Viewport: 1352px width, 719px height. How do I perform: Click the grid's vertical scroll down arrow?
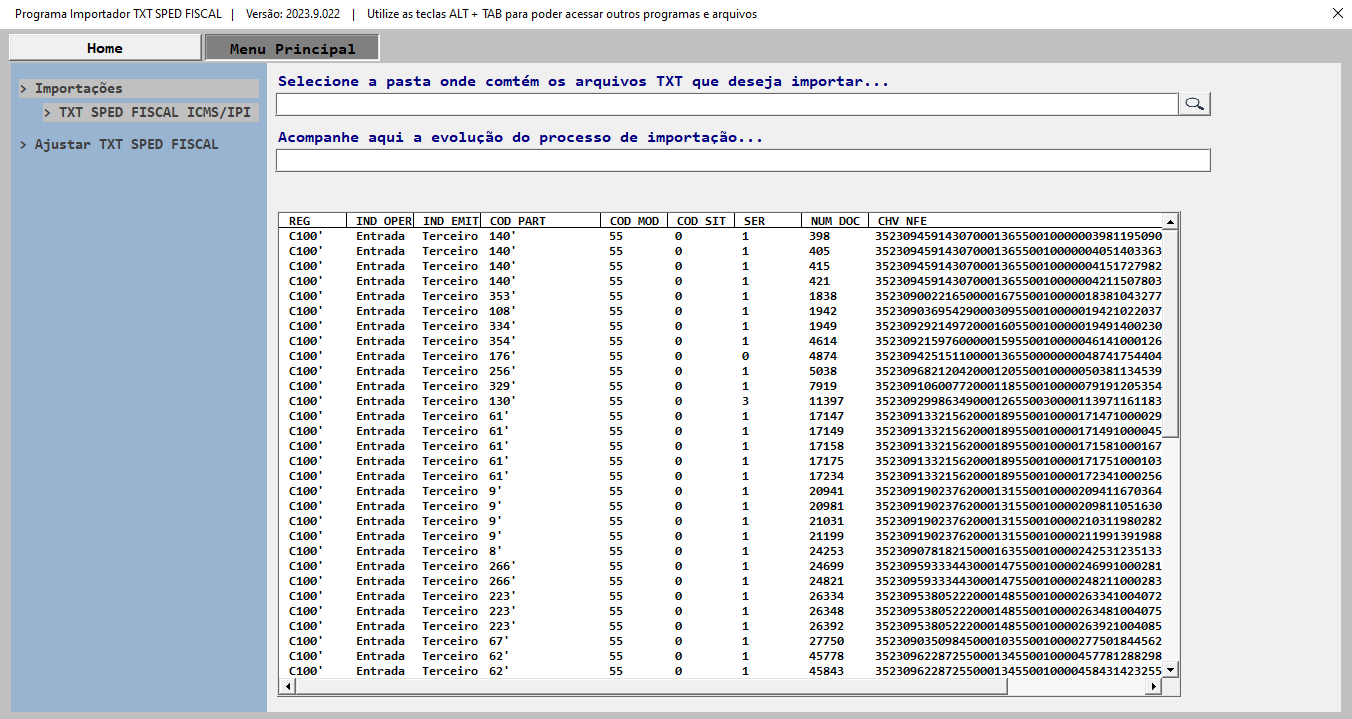[x=1169, y=669]
